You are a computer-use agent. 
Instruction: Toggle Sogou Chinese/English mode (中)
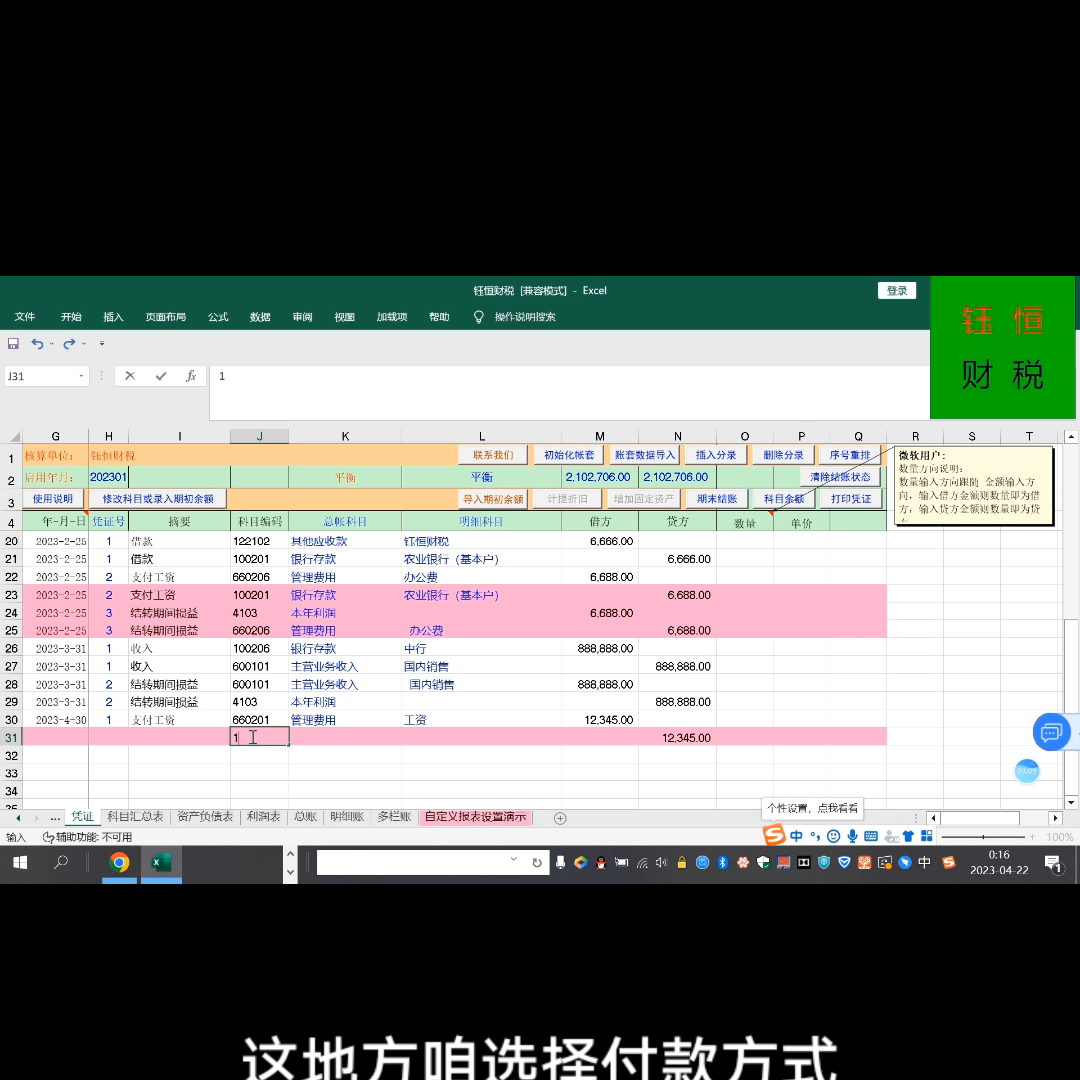click(x=796, y=836)
